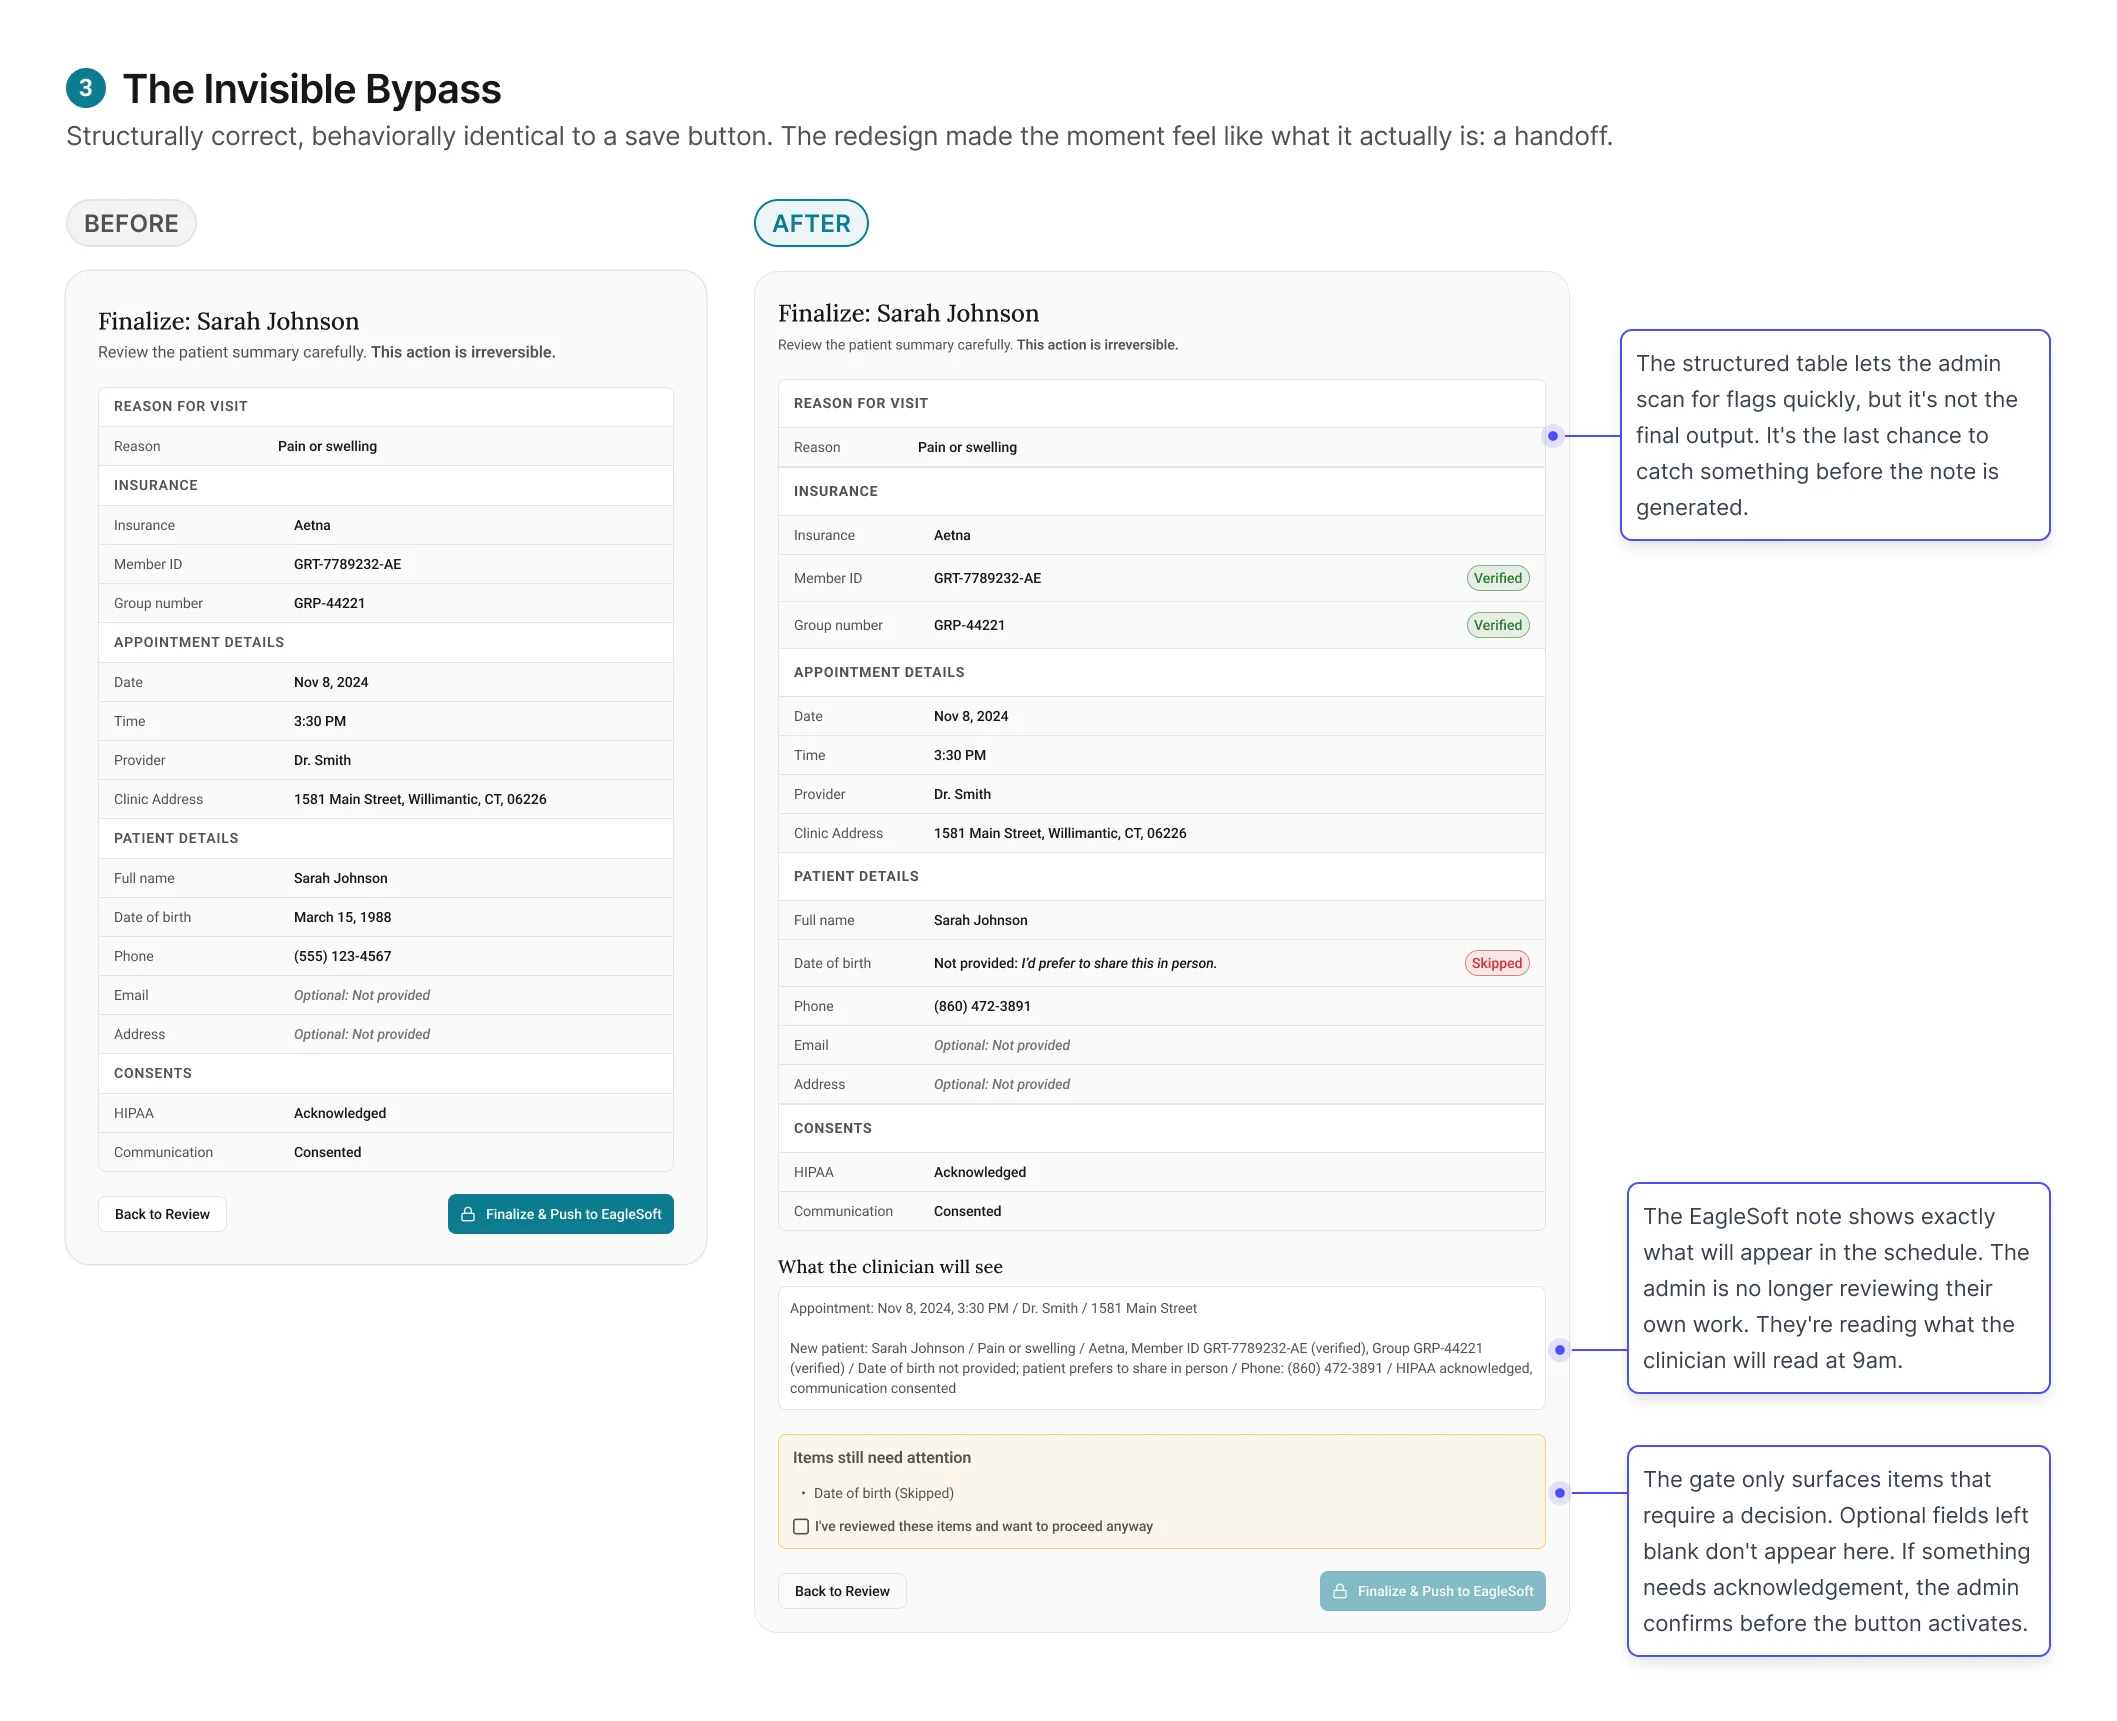Screen dimensions: 2117x1721
Task: Click Back to Review in AFTER panel
Action: click(x=842, y=1591)
